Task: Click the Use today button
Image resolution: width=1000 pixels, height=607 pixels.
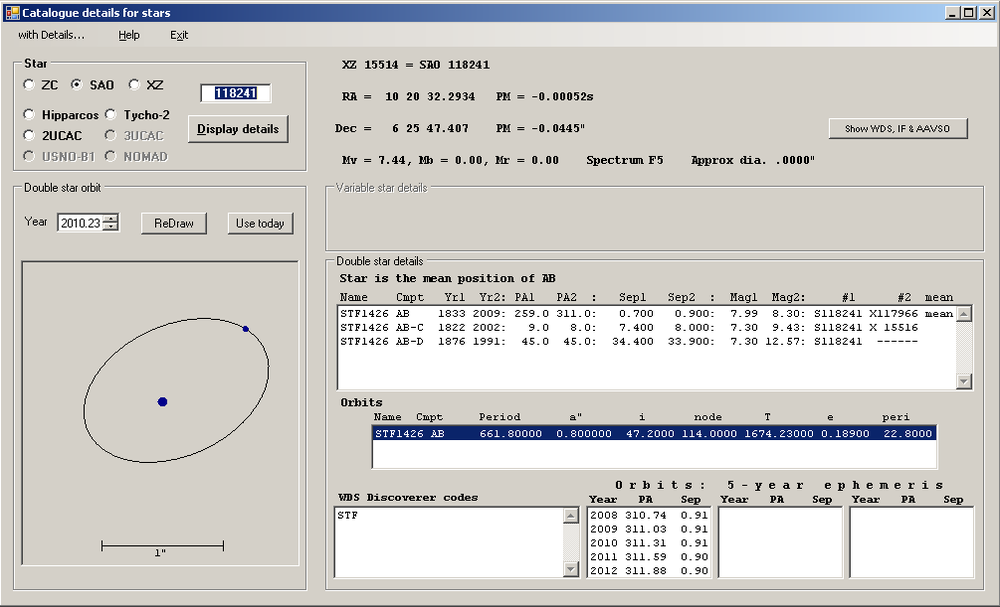Action: (x=260, y=223)
